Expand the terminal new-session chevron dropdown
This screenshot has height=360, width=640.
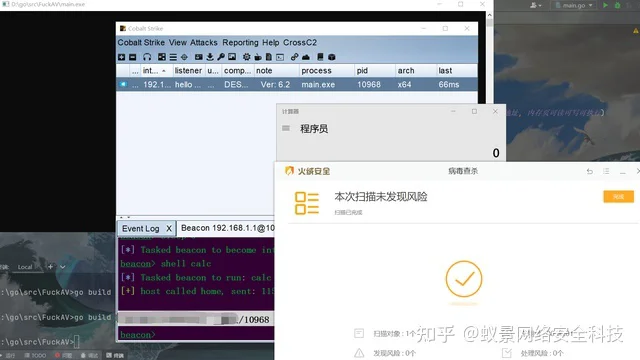click(62, 267)
